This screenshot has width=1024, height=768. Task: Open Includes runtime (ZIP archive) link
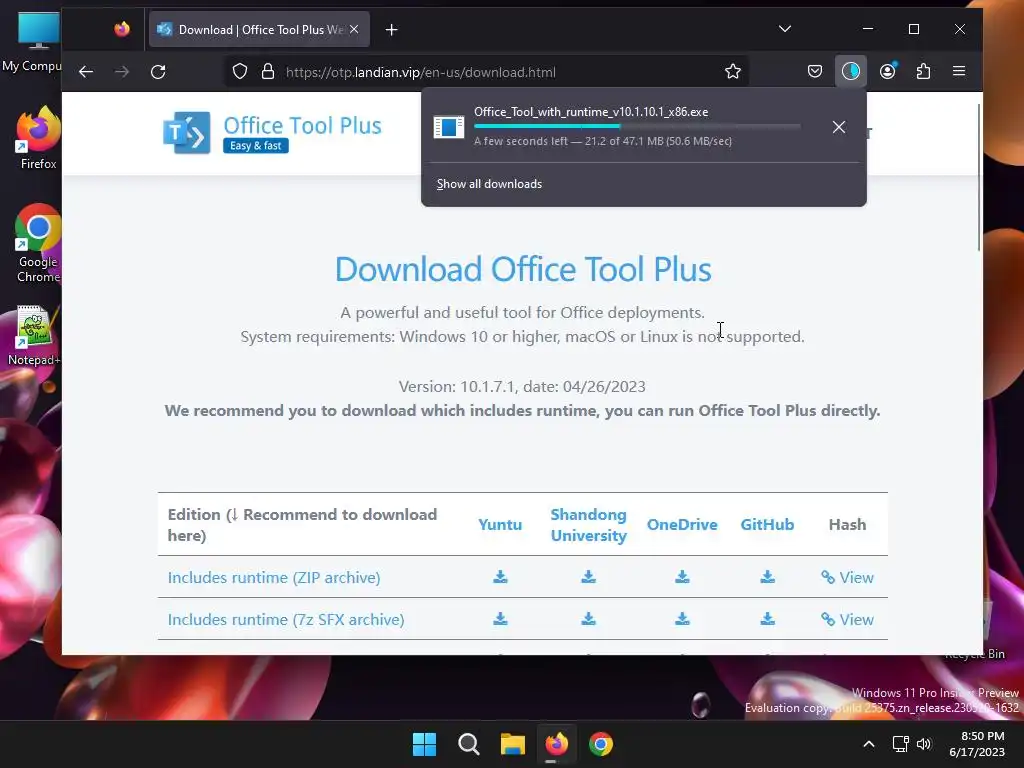[274, 577]
